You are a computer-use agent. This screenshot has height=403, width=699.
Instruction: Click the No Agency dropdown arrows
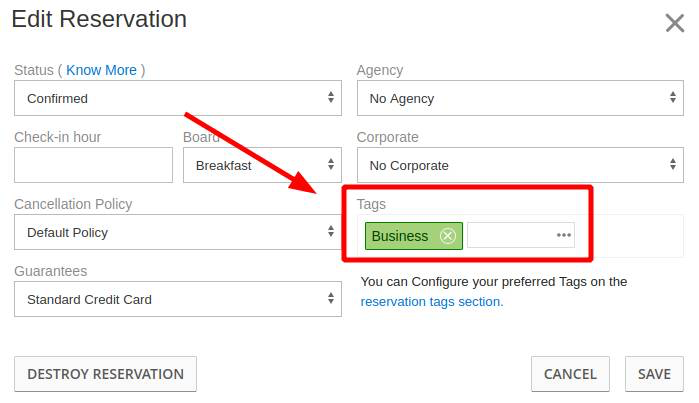pos(673,97)
